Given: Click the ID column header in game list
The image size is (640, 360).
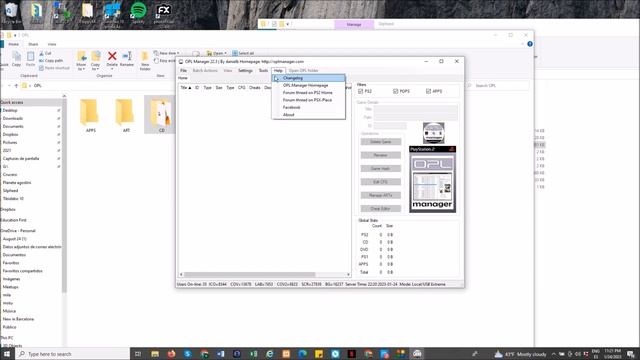Looking at the screenshot, I should pyautogui.click(x=197, y=88).
